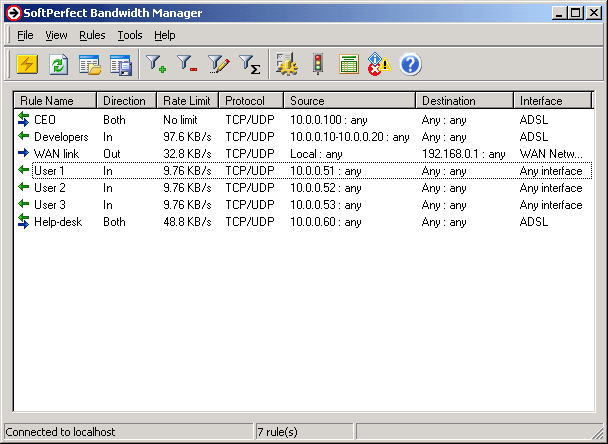This screenshot has width=608, height=444.
Task: Click the delete rule funnel minus icon
Action: tap(187, 64)
